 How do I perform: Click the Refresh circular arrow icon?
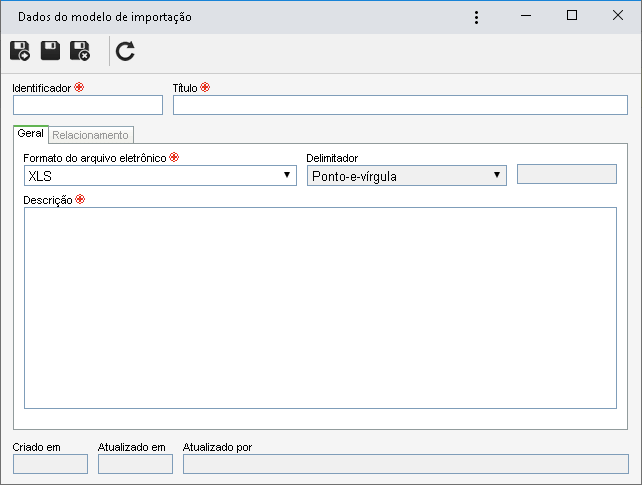pyautogui.click(x=125, y=51)
